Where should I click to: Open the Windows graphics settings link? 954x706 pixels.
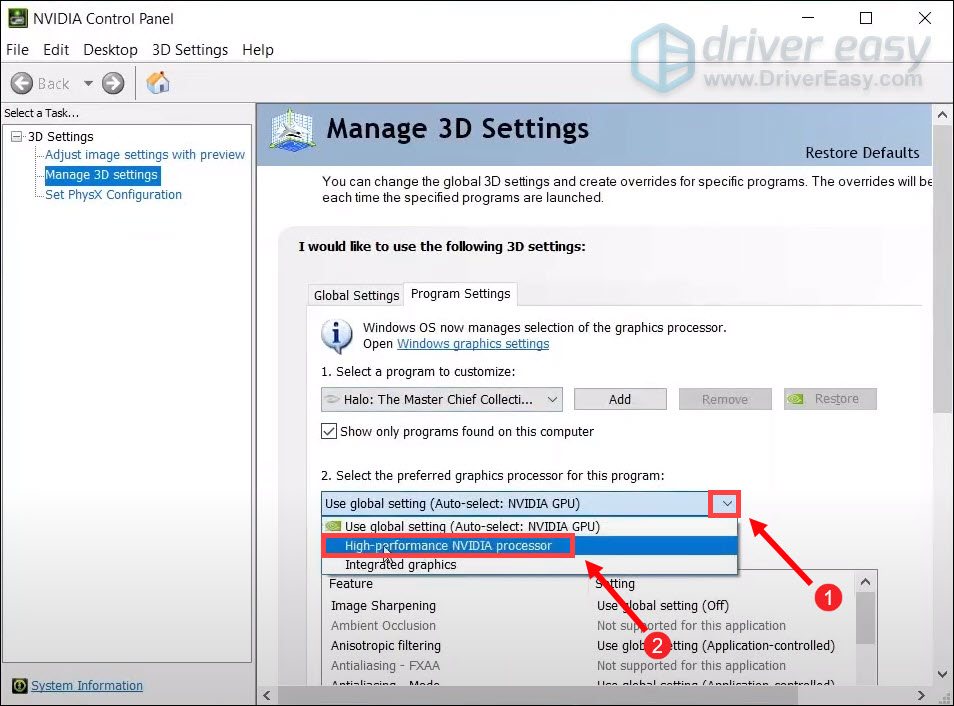pyautogui.click(x=473, y=344)
